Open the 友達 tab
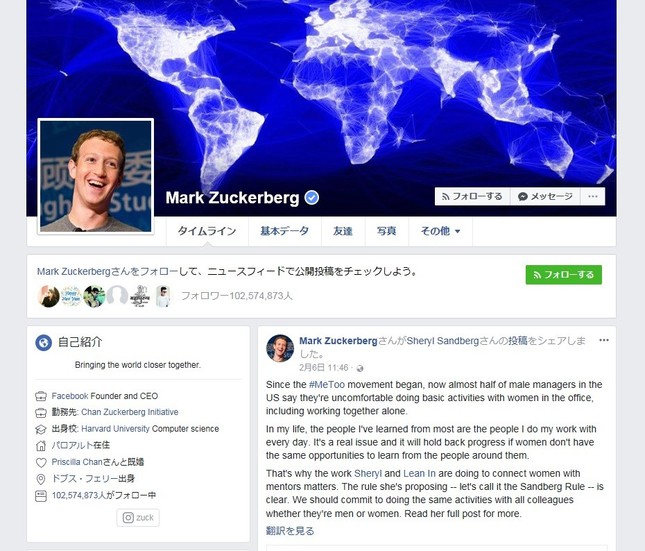 click(343, 231)
